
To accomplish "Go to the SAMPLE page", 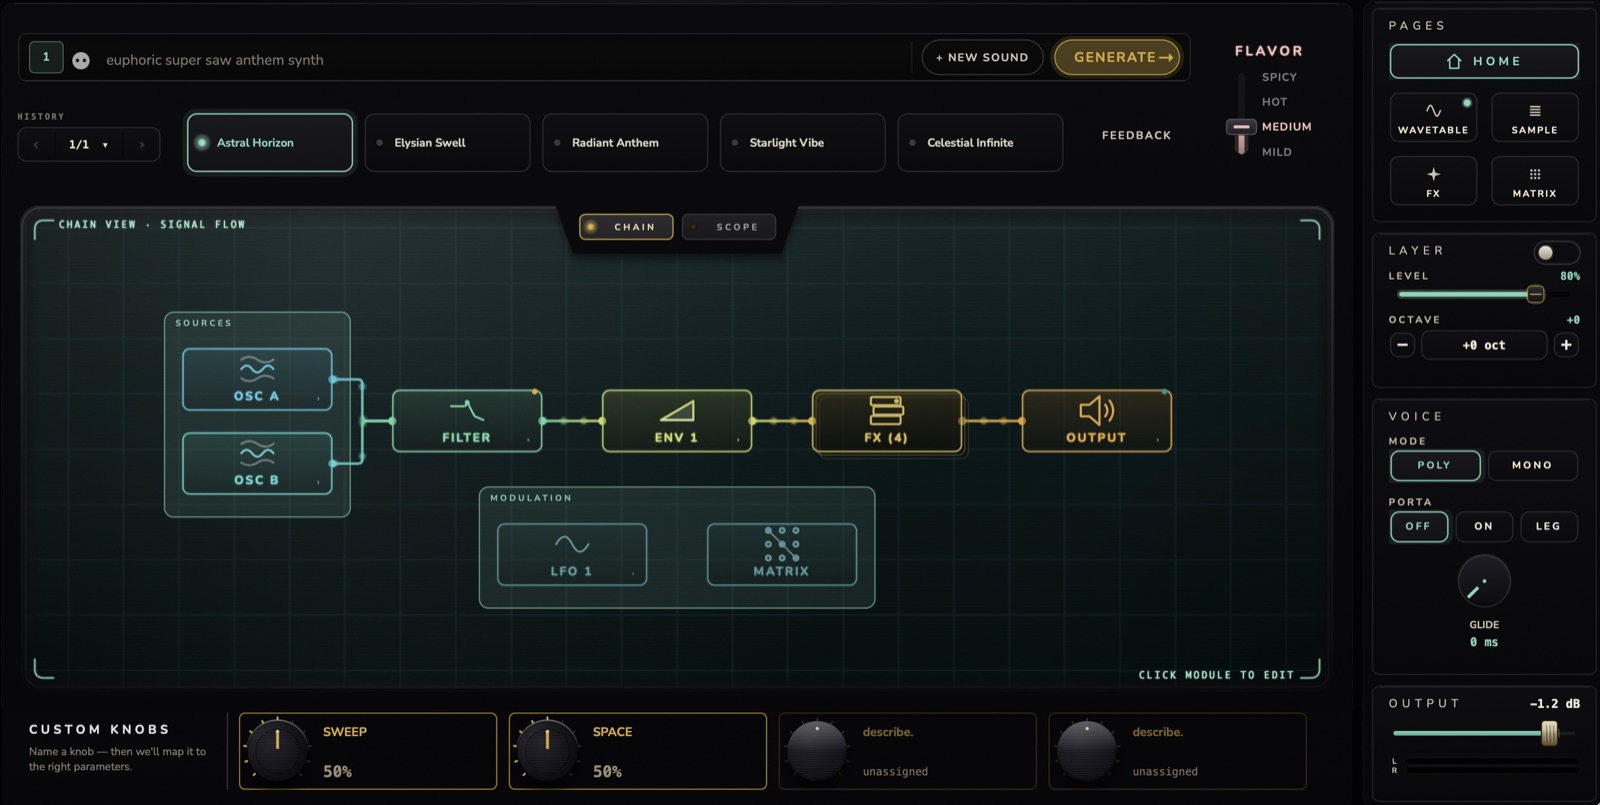I will (x=1535, y=117).
